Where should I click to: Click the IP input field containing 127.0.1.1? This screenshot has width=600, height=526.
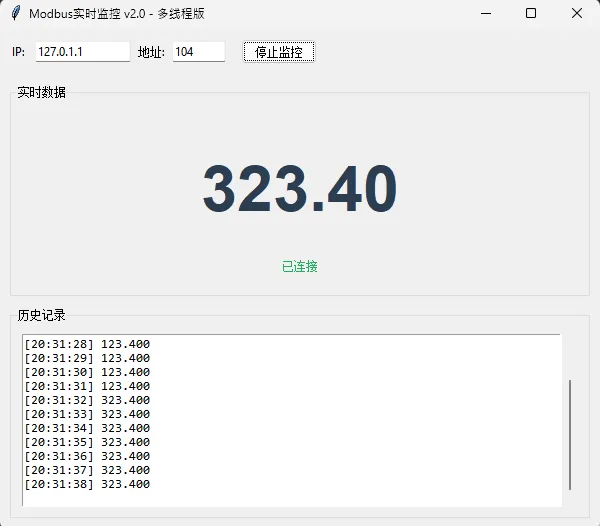pos(82,52)
